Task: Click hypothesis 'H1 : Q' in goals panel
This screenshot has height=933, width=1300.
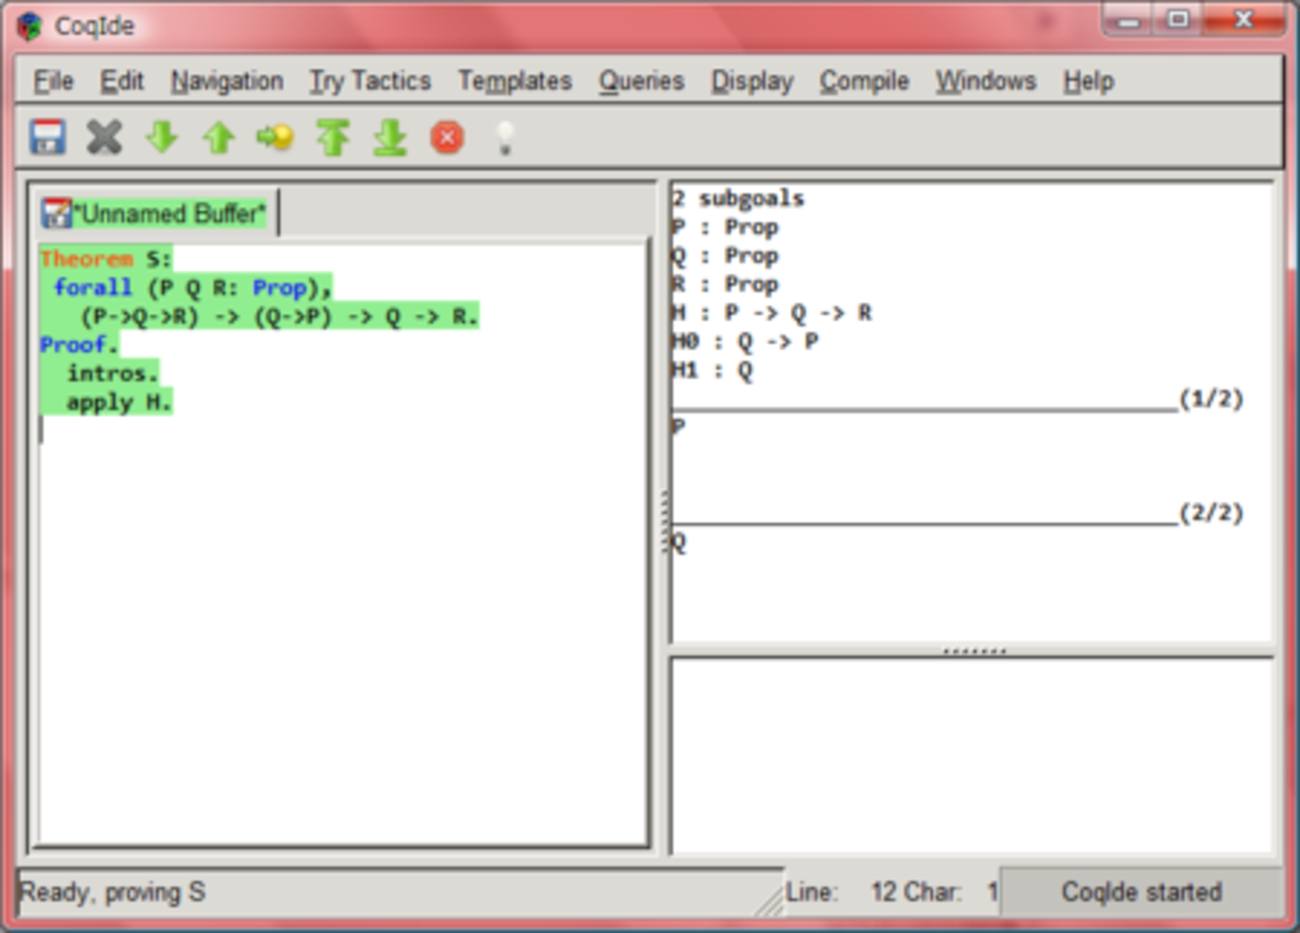Action: tap(712, 371)
